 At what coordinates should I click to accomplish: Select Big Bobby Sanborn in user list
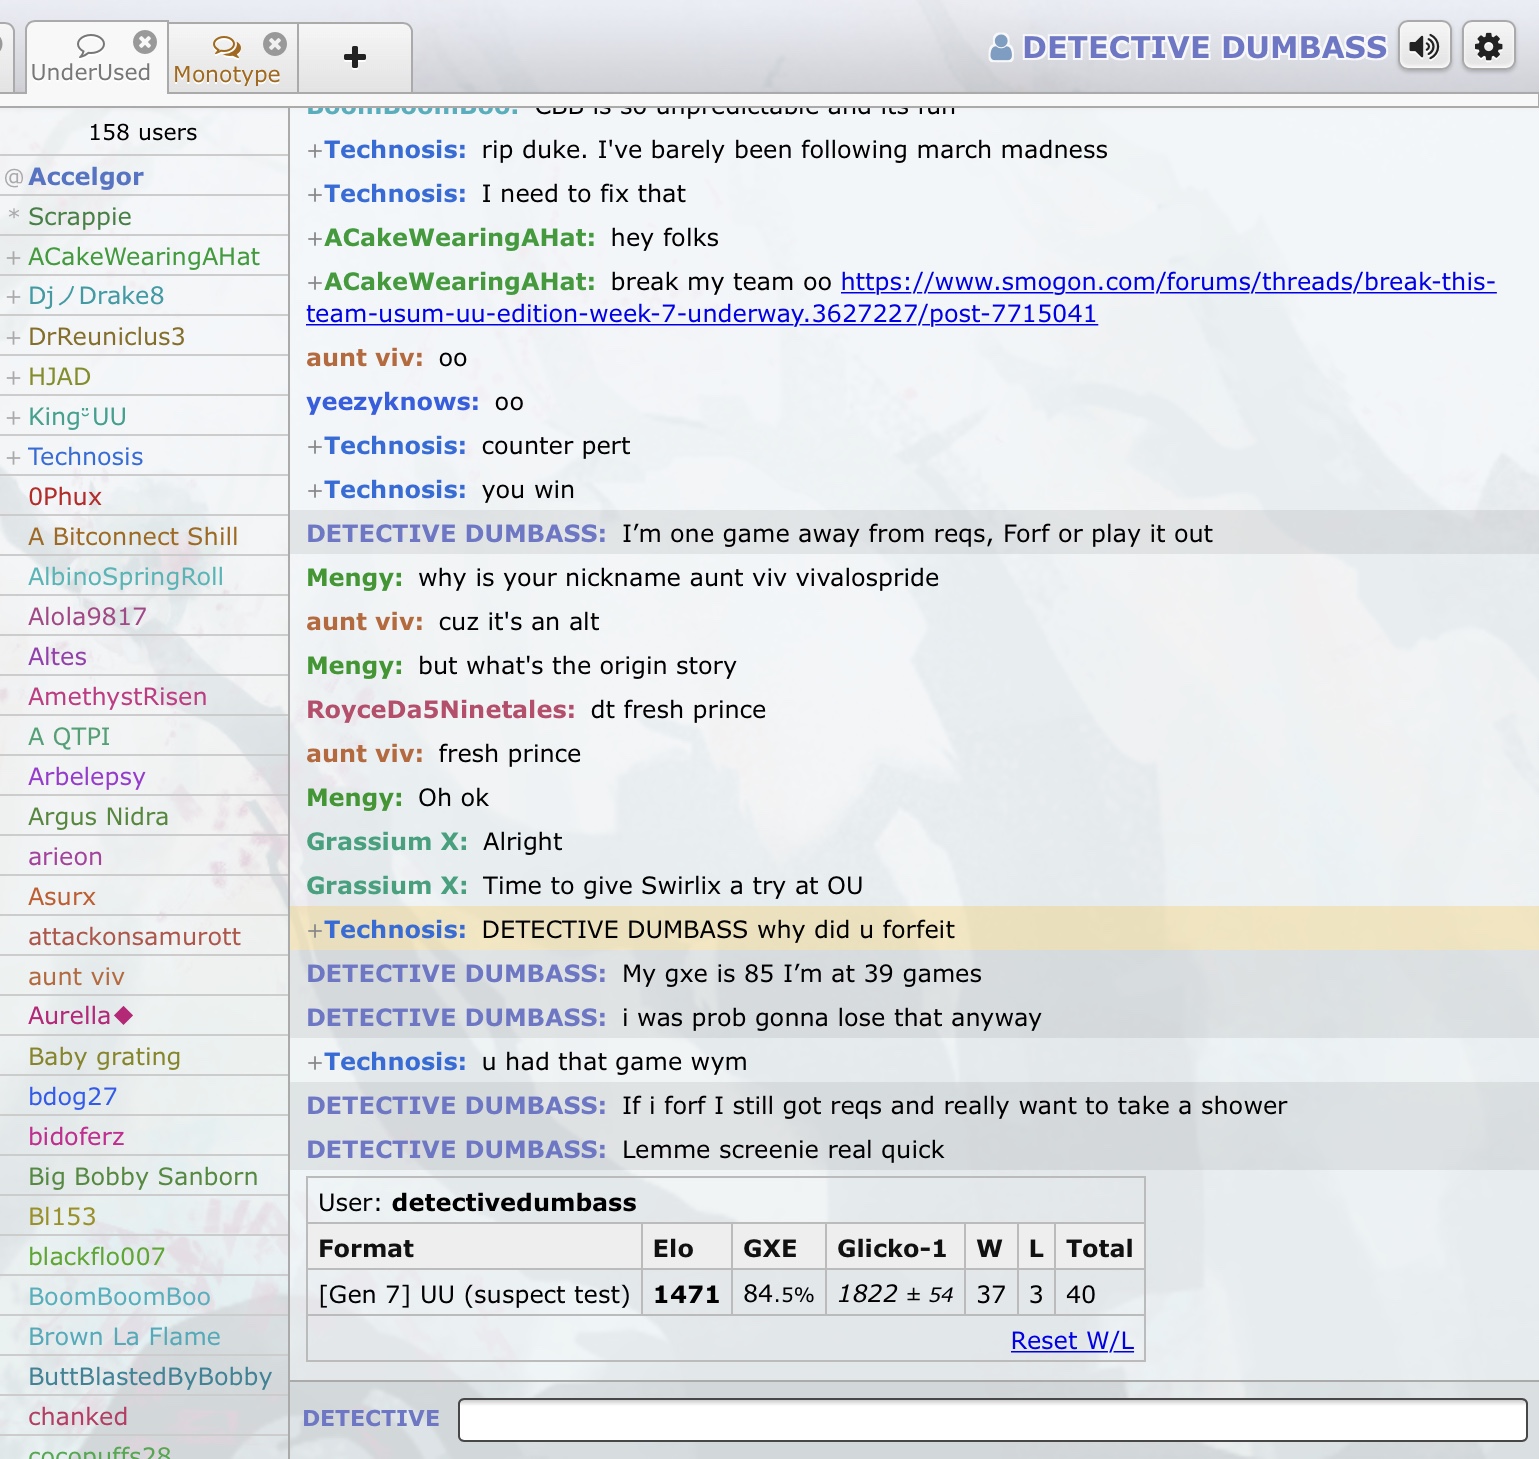click(143, 1177)
